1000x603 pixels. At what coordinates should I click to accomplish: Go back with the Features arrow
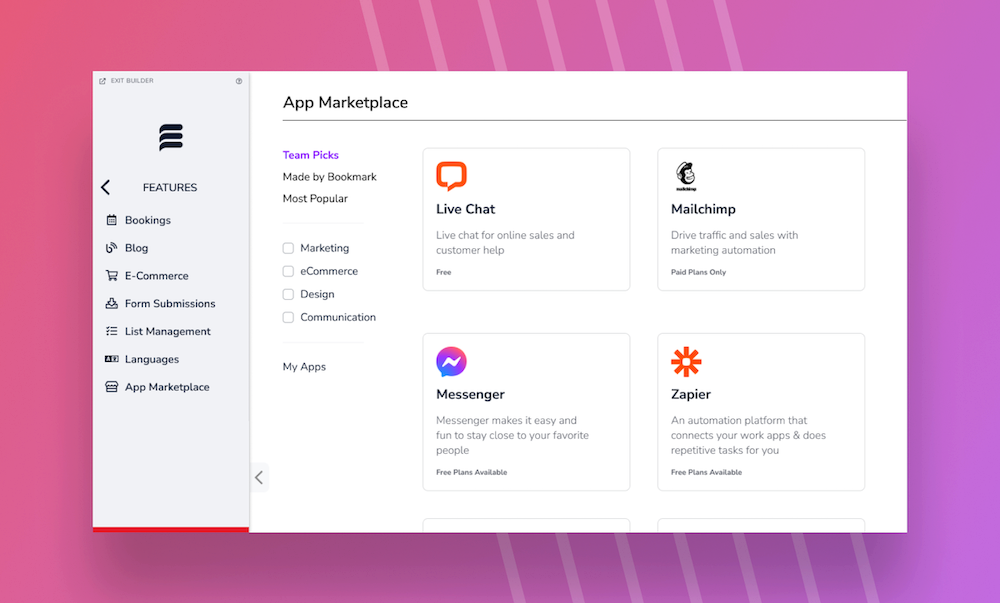[106, 187]
